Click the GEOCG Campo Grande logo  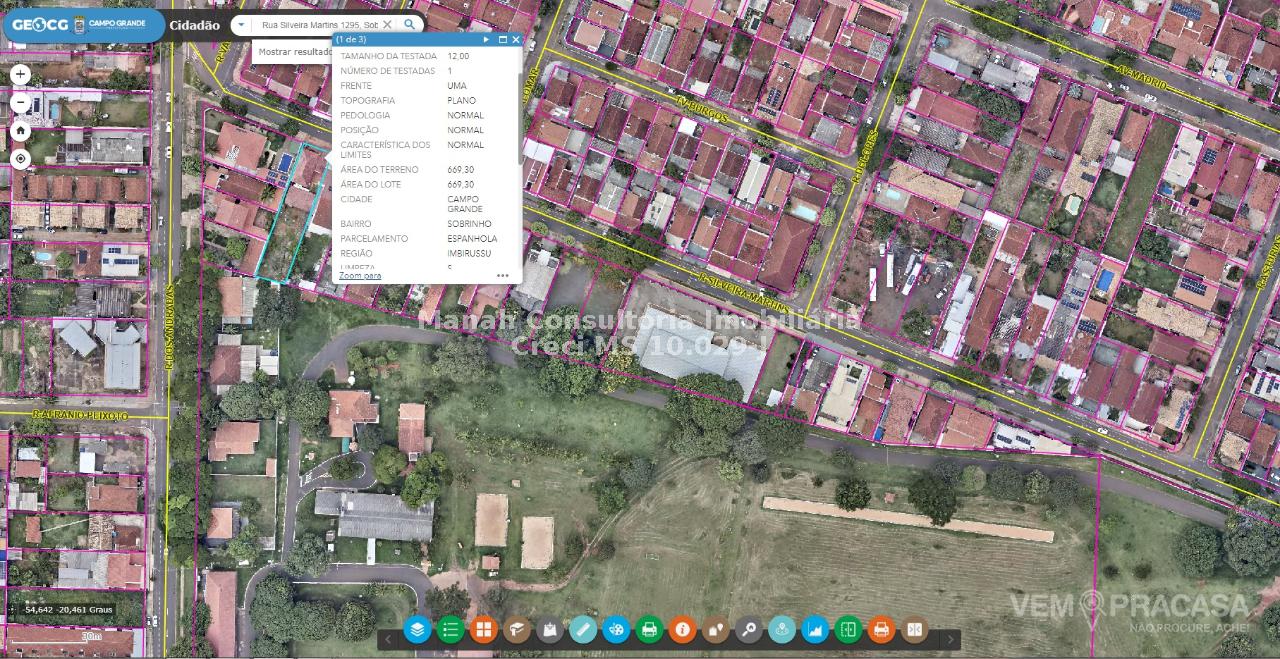tap(82, 24)
